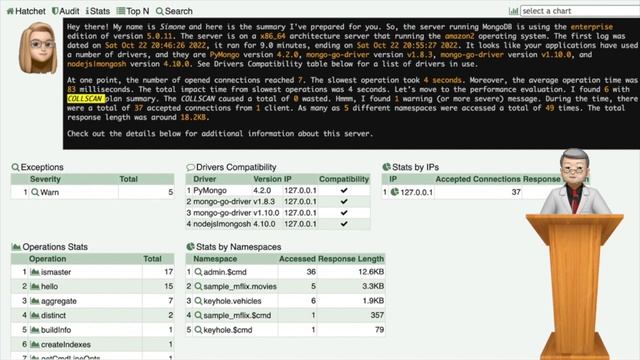Image resolution: width=640 pixels, height=360 pixels.
Task: Click the magnifier icon next to Warn
Action: click(35, 192)
